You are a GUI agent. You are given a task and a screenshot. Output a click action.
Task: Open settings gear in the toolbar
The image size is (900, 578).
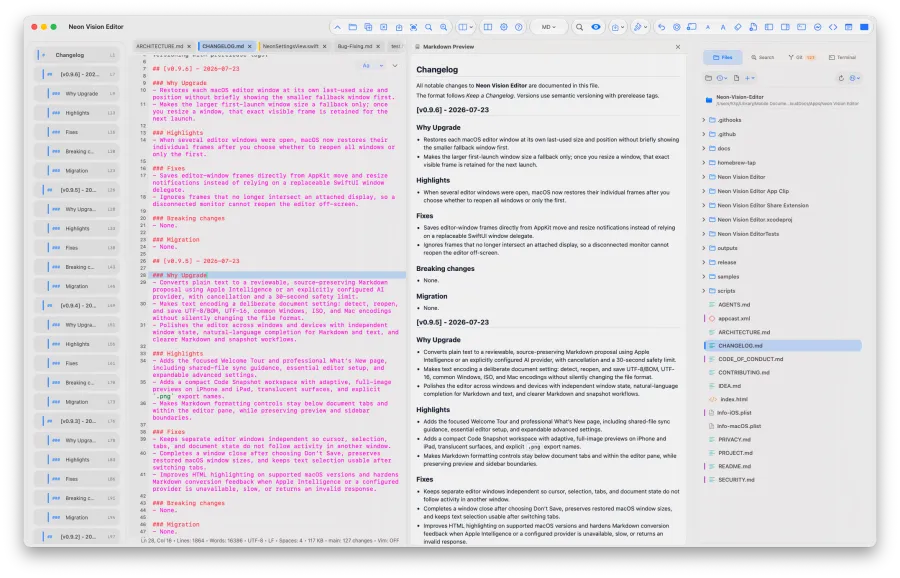(x=503, y=27)
